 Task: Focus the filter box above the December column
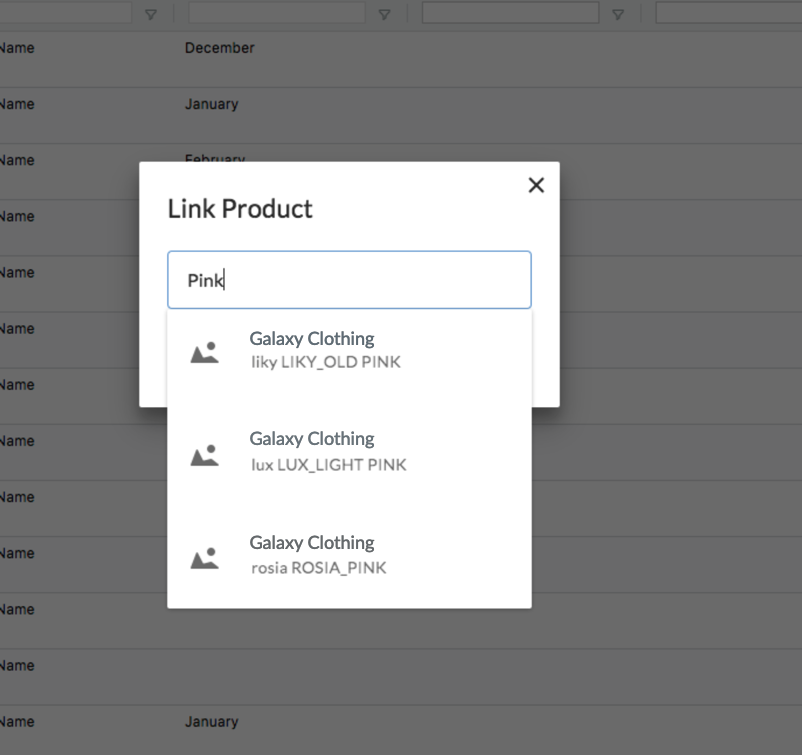pos(276,13)
